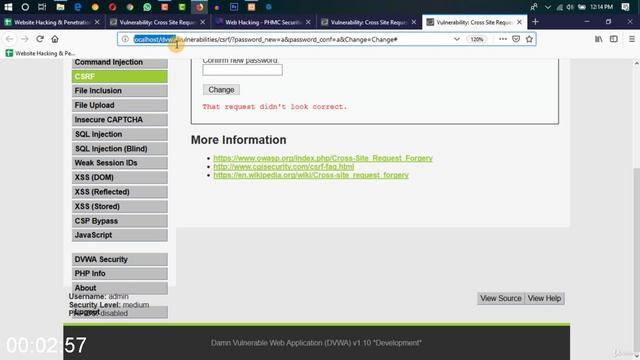The image size is (640, 360).
Task: Click View Help button
Action: pos(544,298)
